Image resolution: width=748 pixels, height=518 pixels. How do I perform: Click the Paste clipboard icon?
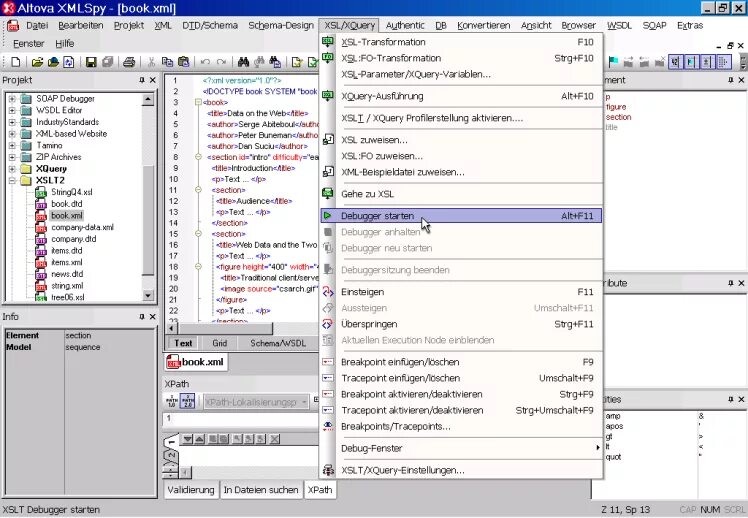pos(183,62)
